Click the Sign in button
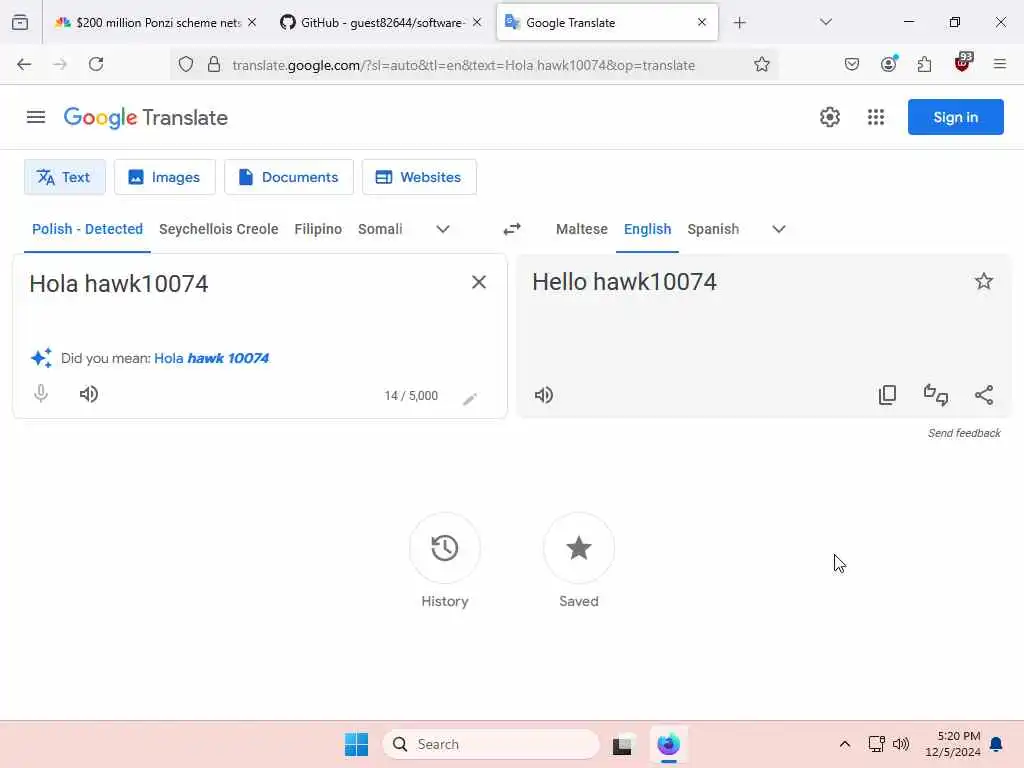 point(955,117)
